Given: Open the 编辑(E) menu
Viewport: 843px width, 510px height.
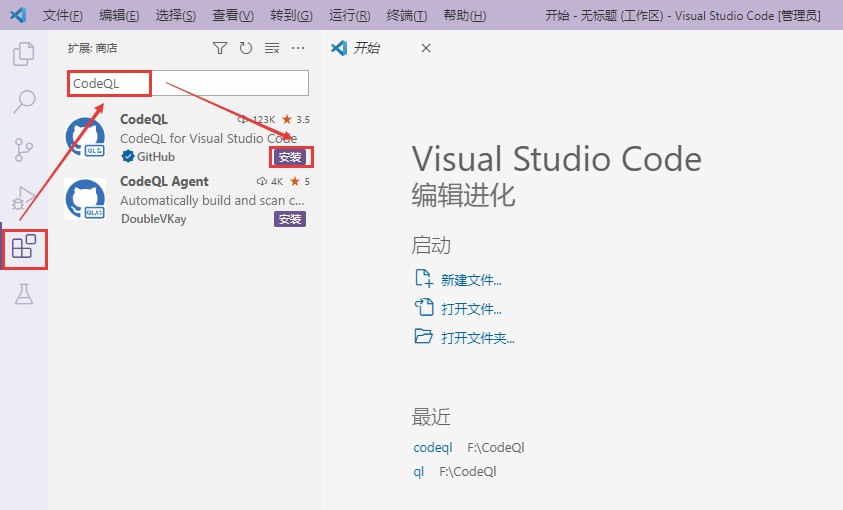Looking at the screenshot, I should [x=119, y=16].
